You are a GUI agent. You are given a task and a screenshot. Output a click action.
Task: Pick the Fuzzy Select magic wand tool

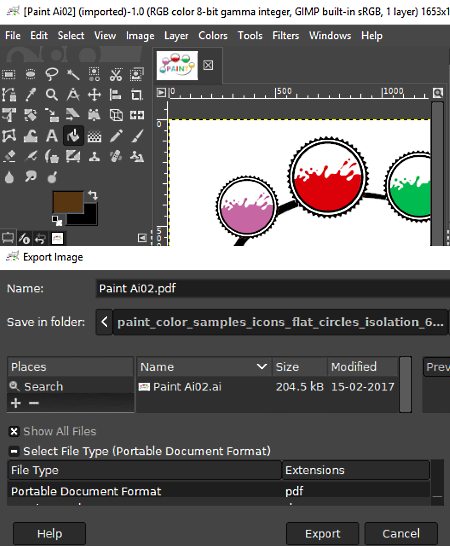[x=73, y=74]
